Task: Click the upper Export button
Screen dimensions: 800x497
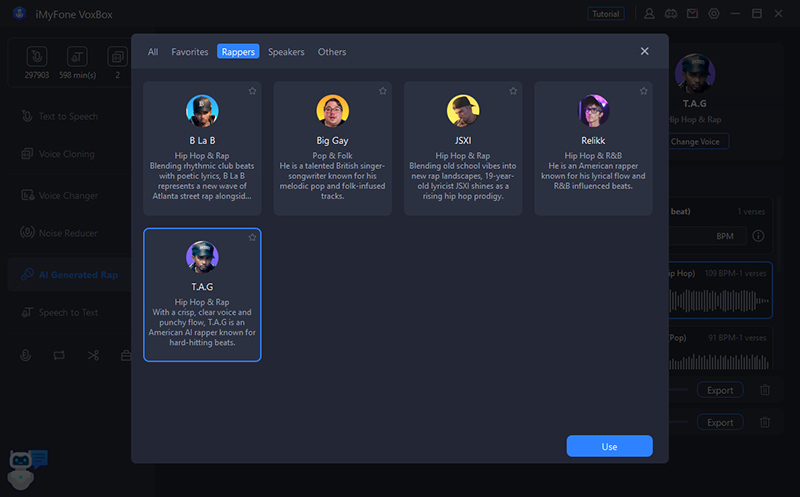Action: tap(720, 390)
